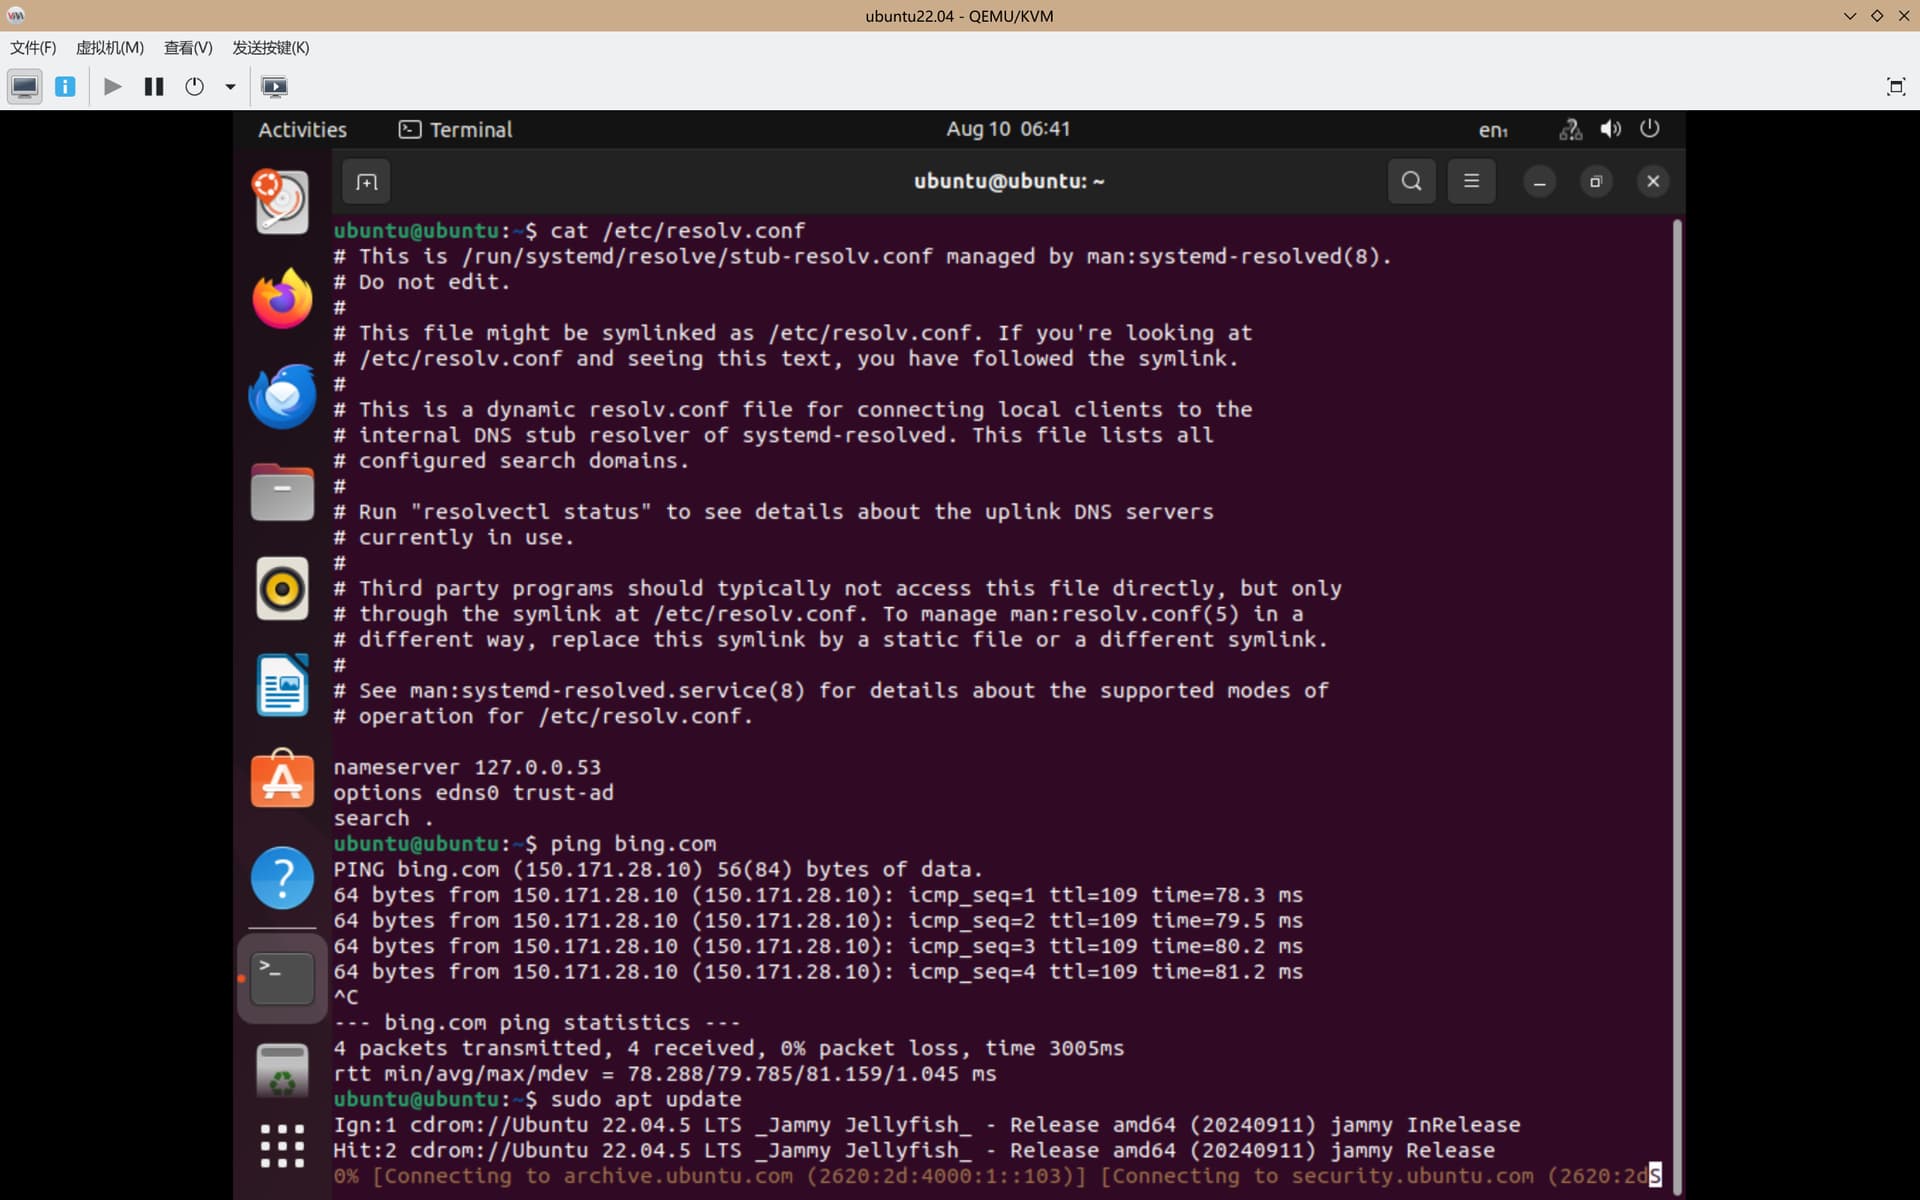Open the manage snapshots toolbar icon
Viewport: 1920px width, 1200px height.
click(274, 87)
